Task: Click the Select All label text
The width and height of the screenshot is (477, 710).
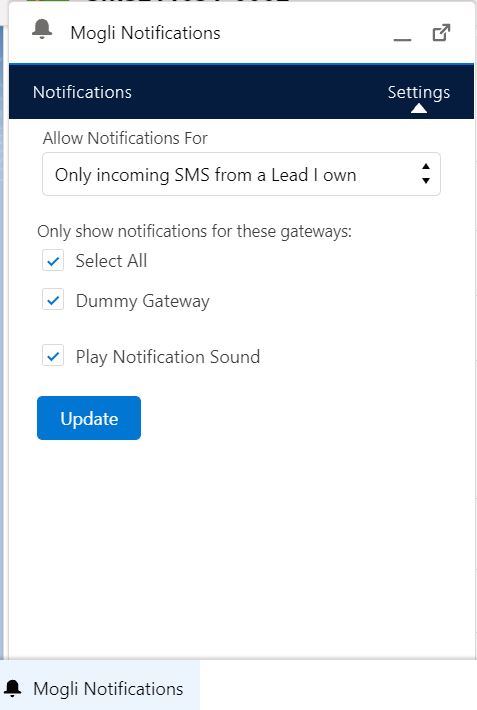Action: tap(111, 261)
